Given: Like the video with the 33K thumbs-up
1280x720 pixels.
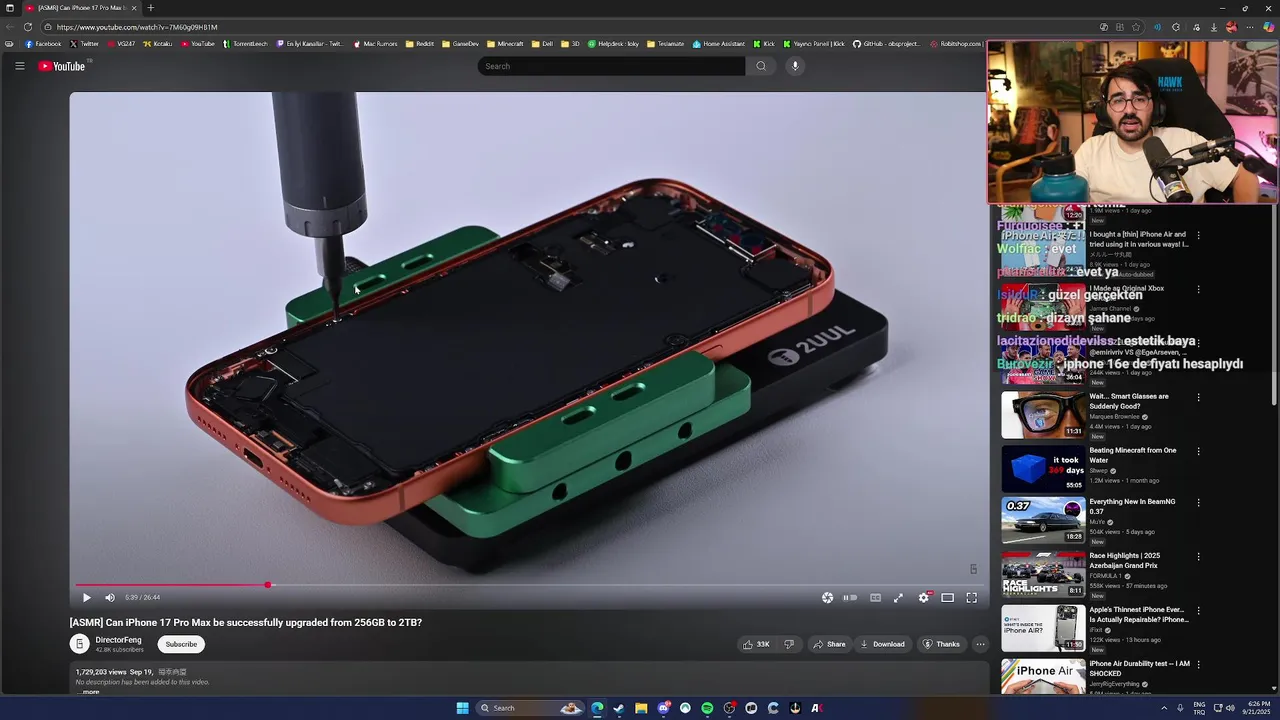Looking at the screenshot, I should tap(756, 644).
